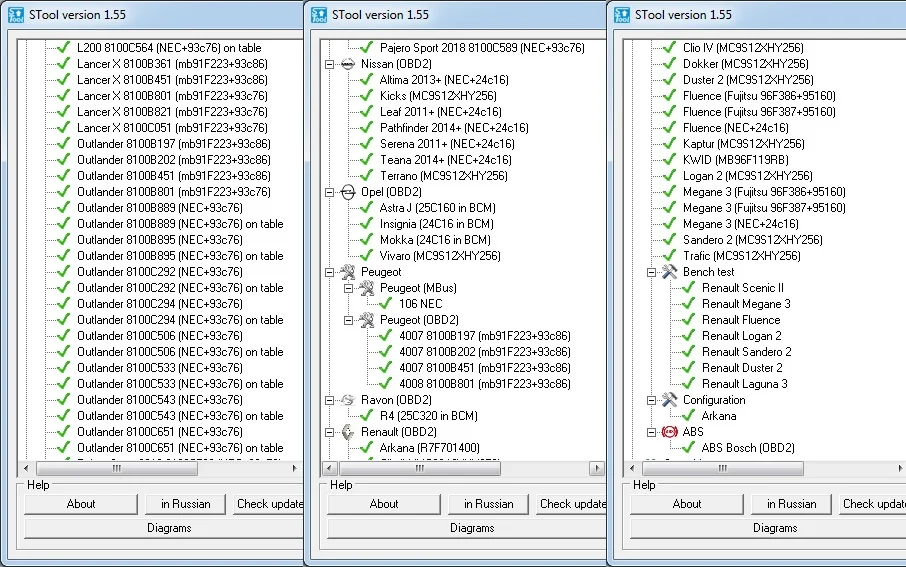The image size is (906, 567).
Task: Collapse the ABS tree node
Action: point(651,432)
